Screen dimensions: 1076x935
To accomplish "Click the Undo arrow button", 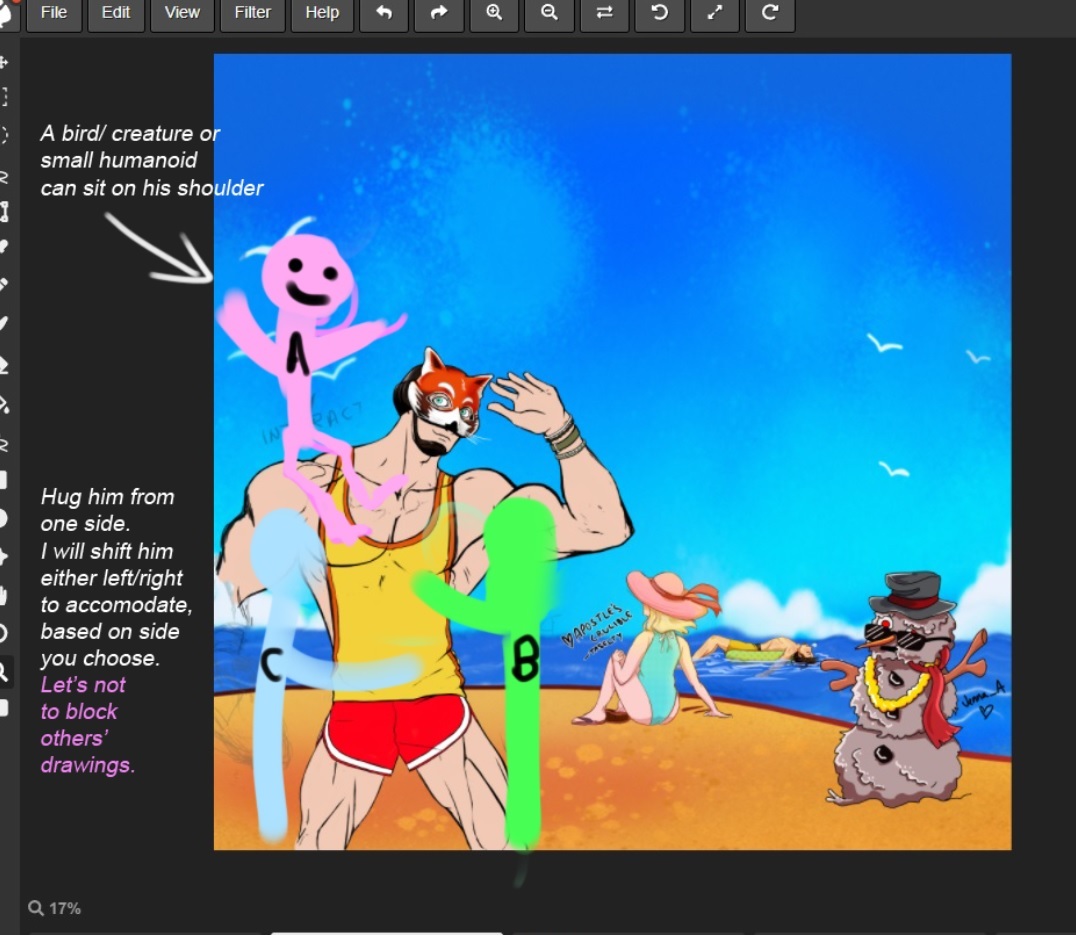I will (x=384, y=14).
